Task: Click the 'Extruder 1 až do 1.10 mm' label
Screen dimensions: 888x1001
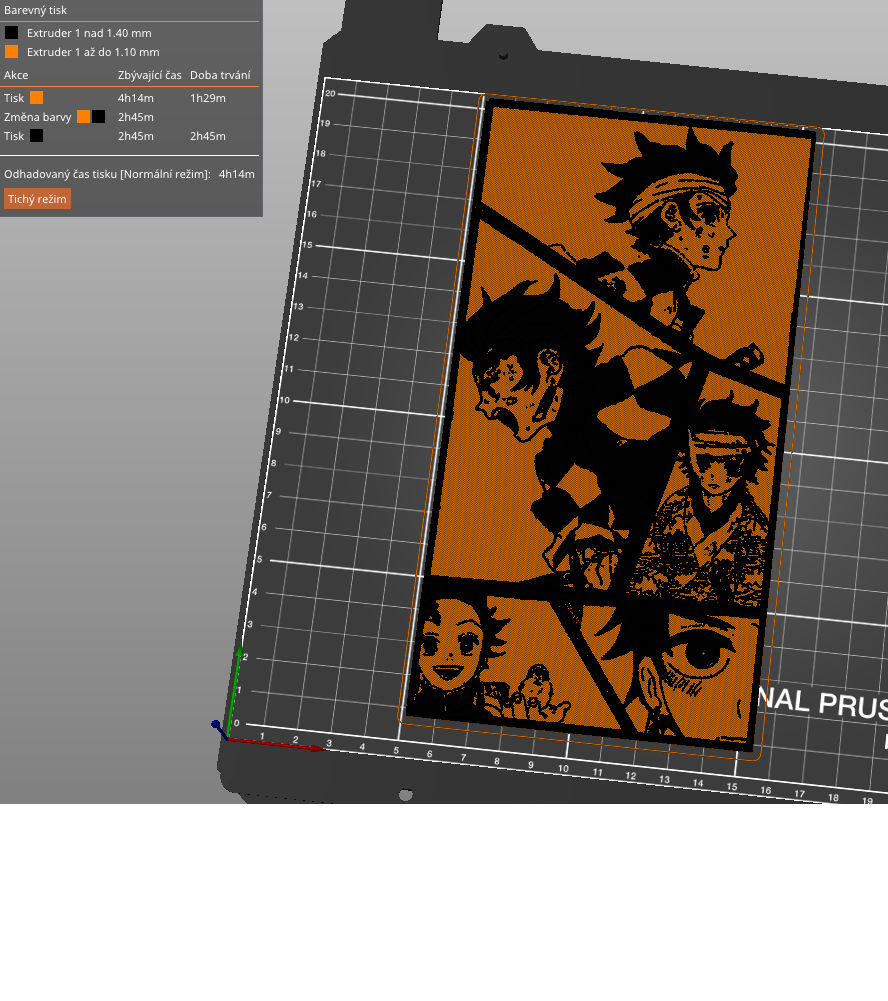Action: coord(93,52)
